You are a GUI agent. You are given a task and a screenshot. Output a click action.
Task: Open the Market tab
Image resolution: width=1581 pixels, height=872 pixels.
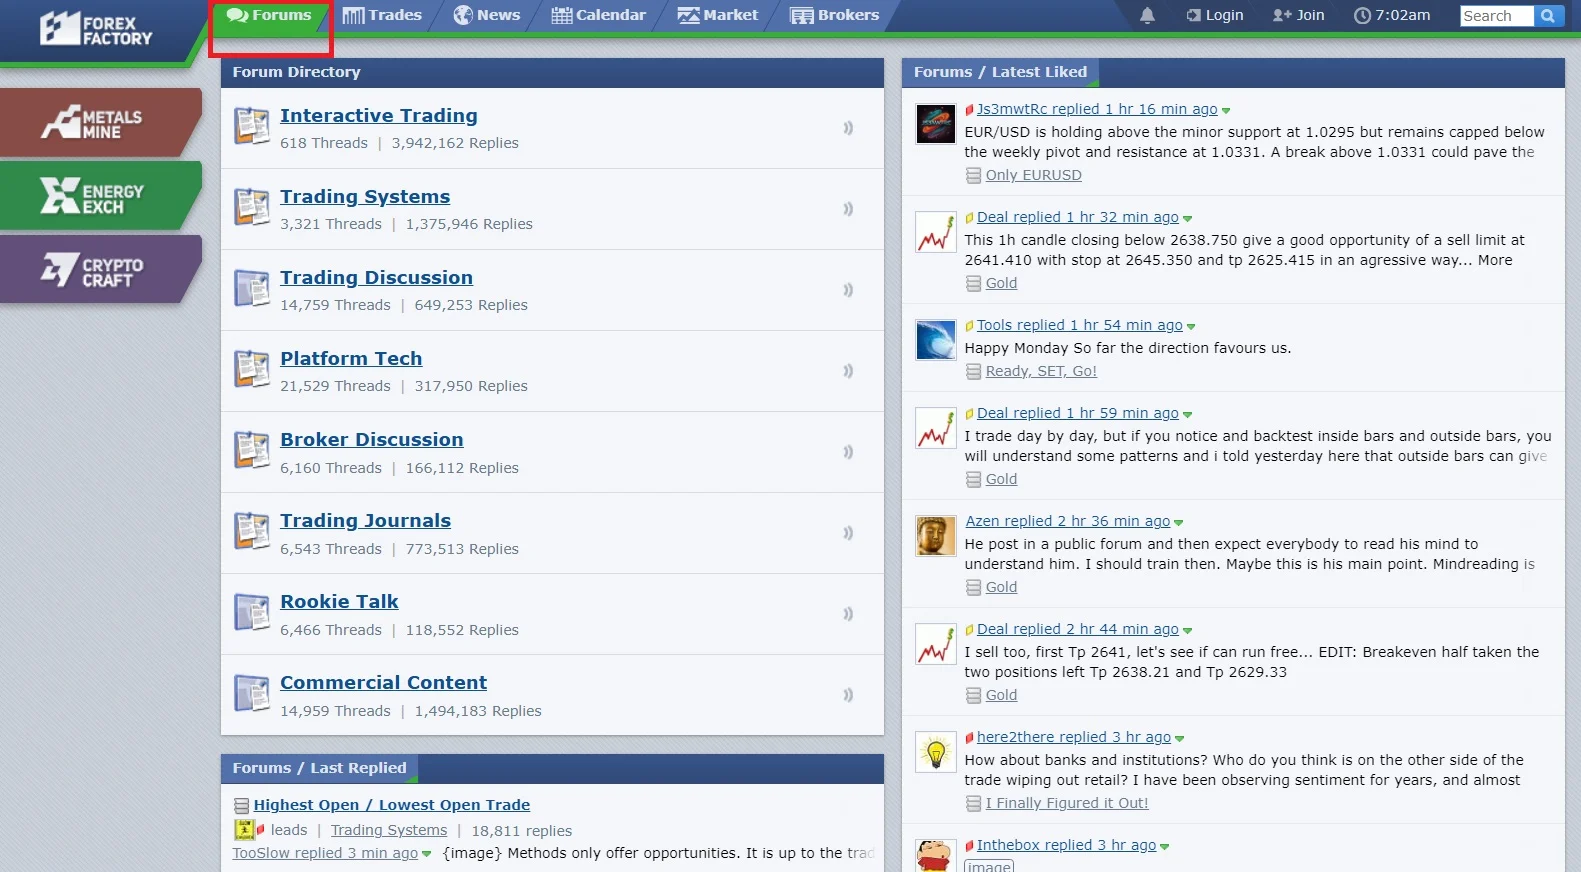(718, 15)
